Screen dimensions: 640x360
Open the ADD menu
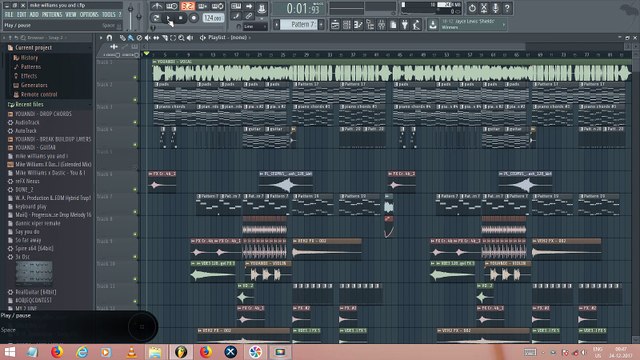click(34, 14)
